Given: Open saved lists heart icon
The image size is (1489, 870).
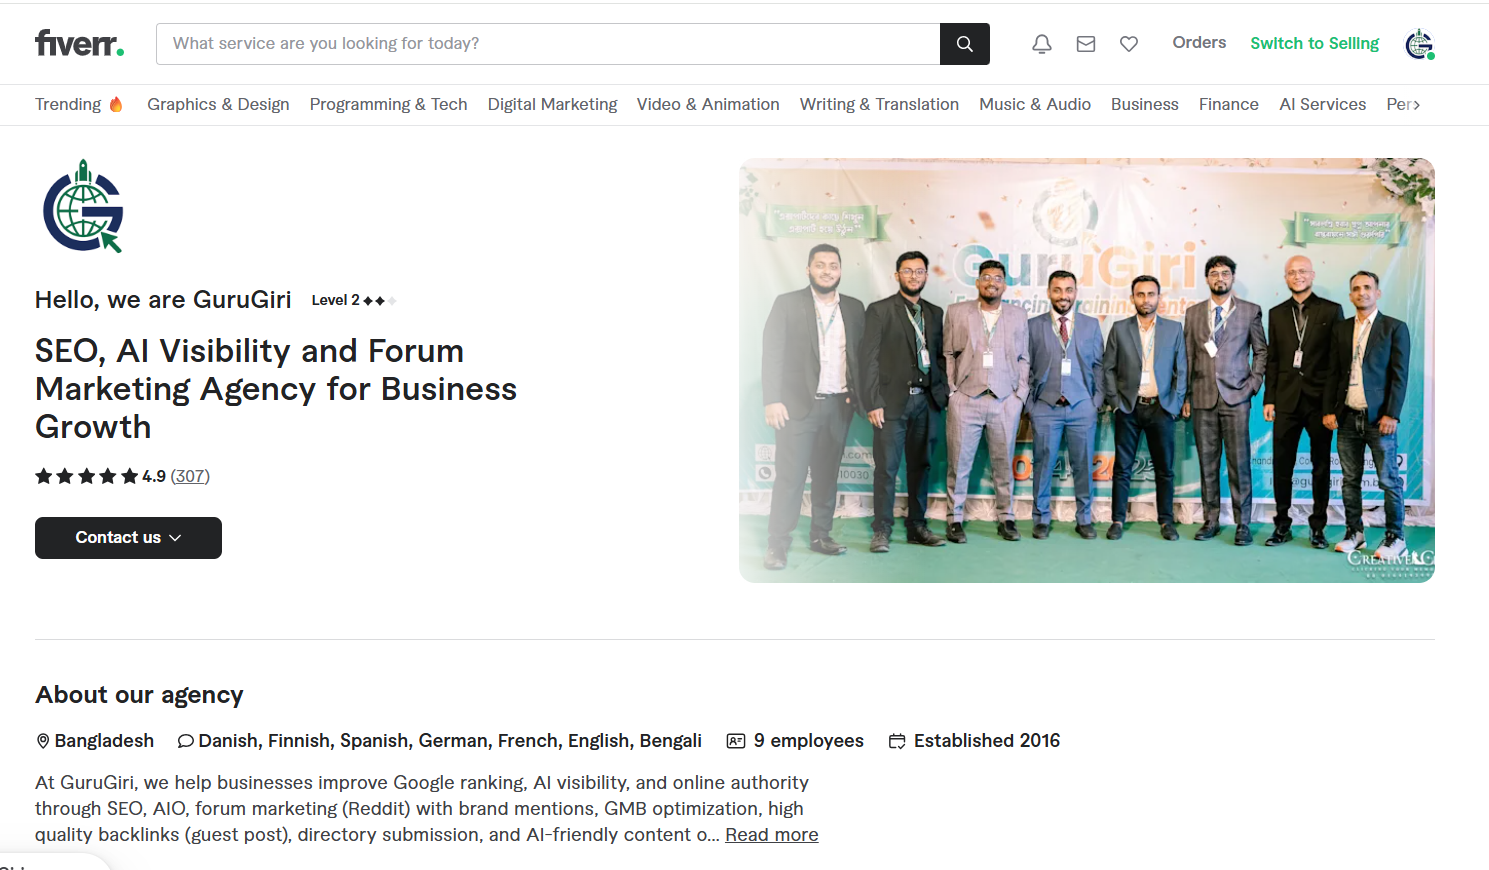Looking at the screenshot, I should [1129, 44].
